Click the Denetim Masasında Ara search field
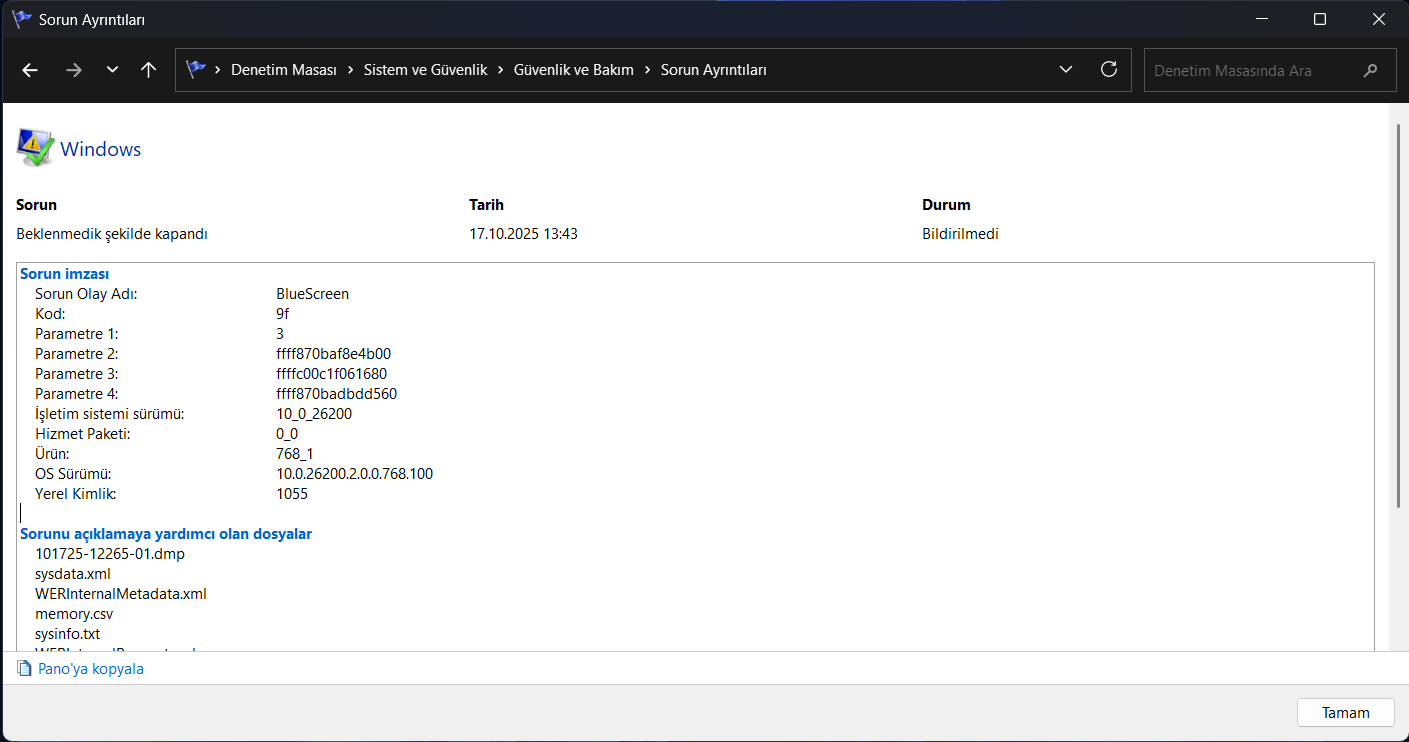Viewport: 1409px width, 742px height. click(x=1270, y=70)
